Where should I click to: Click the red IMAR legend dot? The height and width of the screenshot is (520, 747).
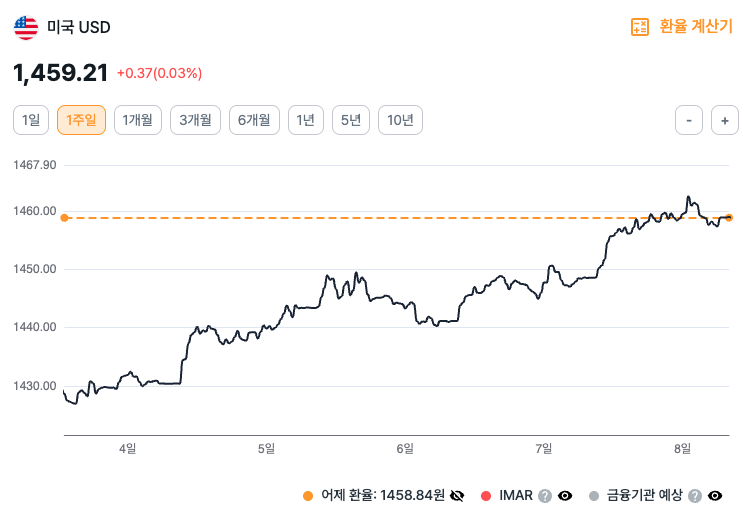click(x=486, y=495)
